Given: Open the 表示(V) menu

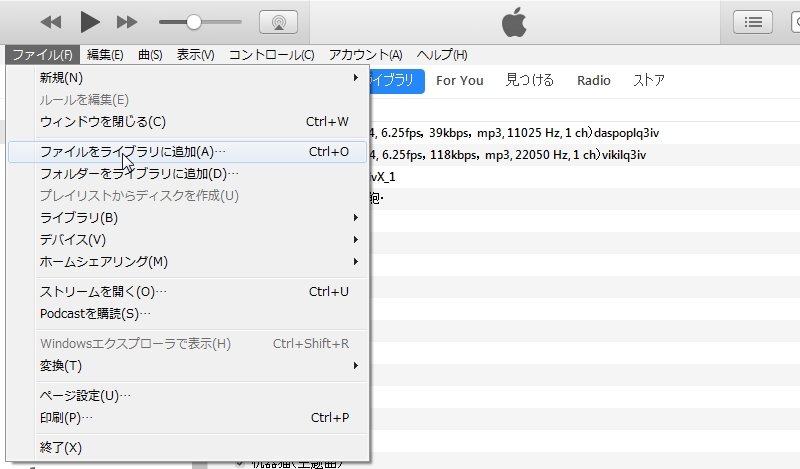Looking at the screenshot, I should tap(195, 55).
